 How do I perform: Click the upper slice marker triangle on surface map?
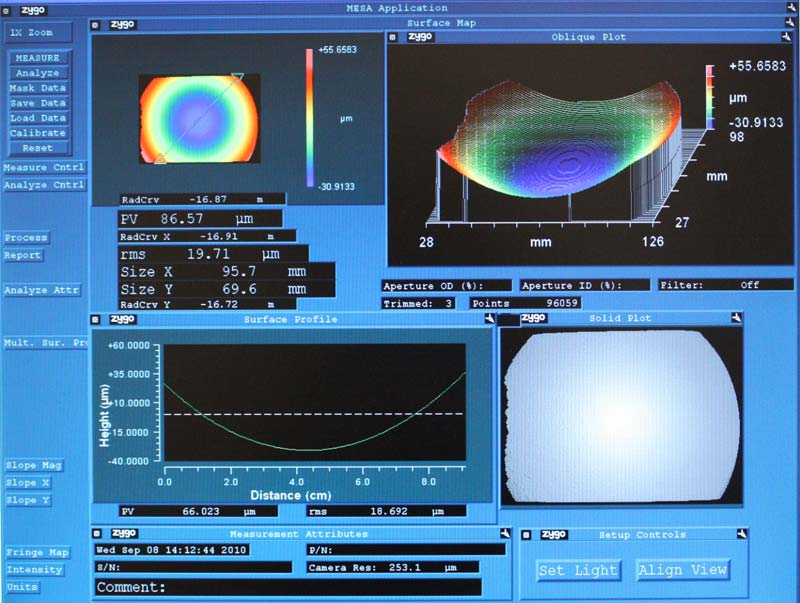click(x=237, y=78)
